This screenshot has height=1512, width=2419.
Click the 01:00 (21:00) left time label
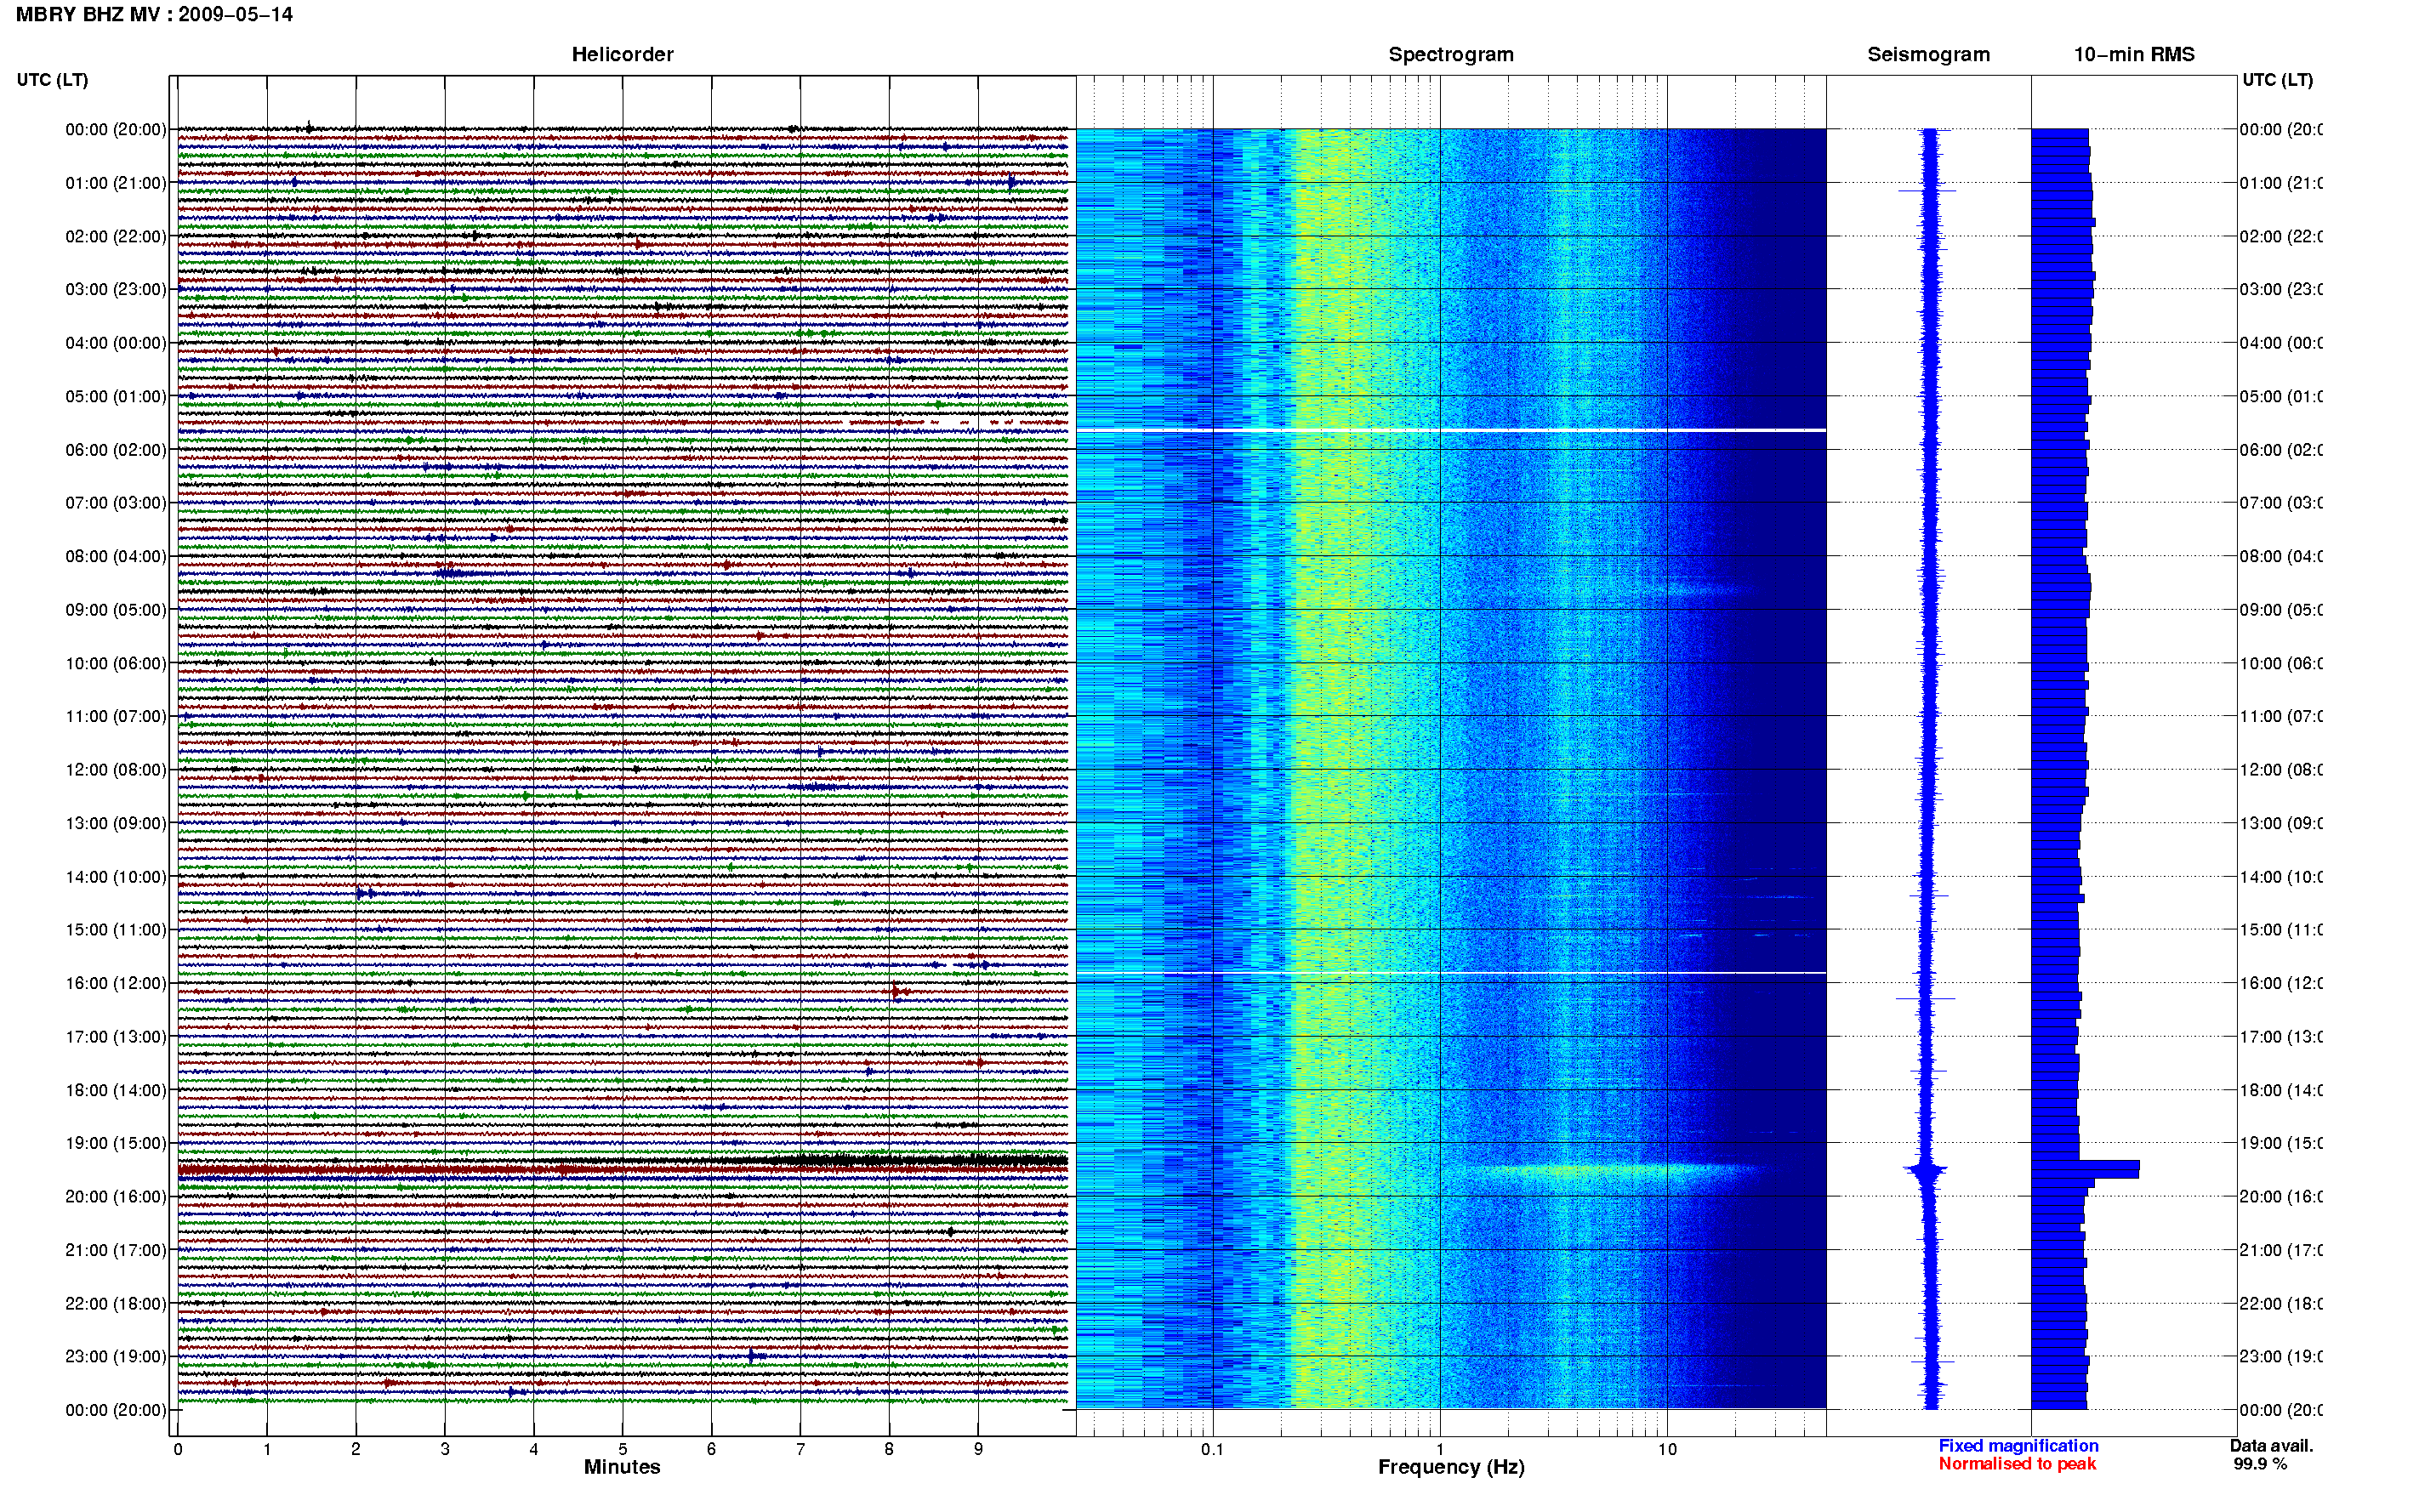(x=116, y=183)
